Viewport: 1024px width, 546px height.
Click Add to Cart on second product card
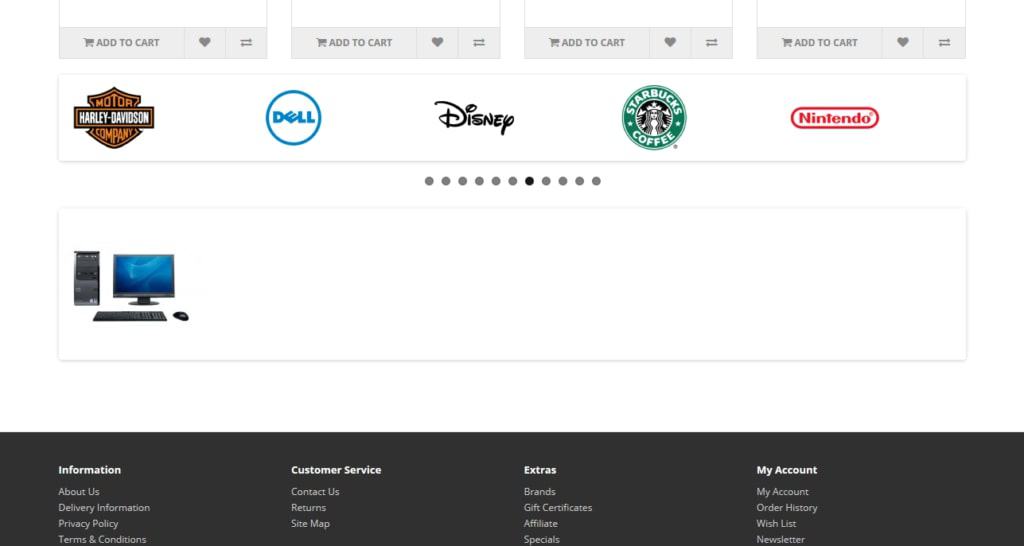(x=354, y=42)
